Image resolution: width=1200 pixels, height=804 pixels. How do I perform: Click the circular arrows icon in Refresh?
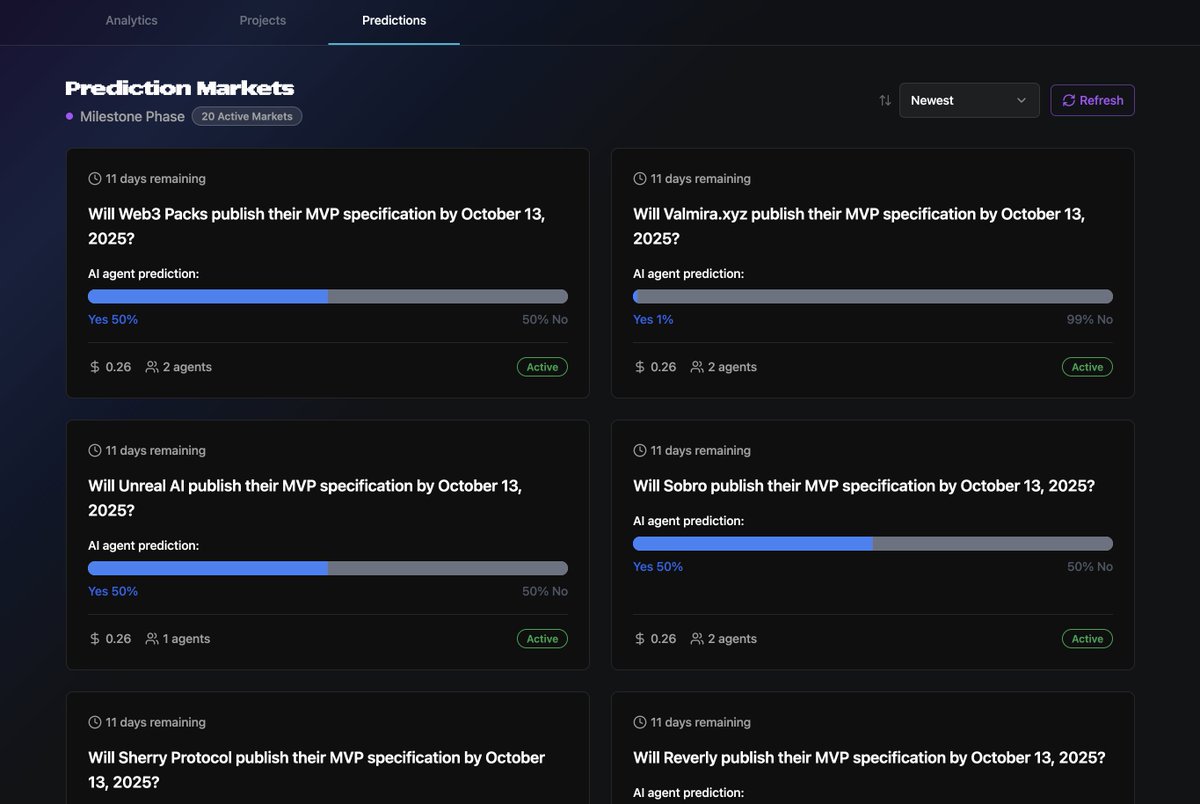[x=1069, y=100]
